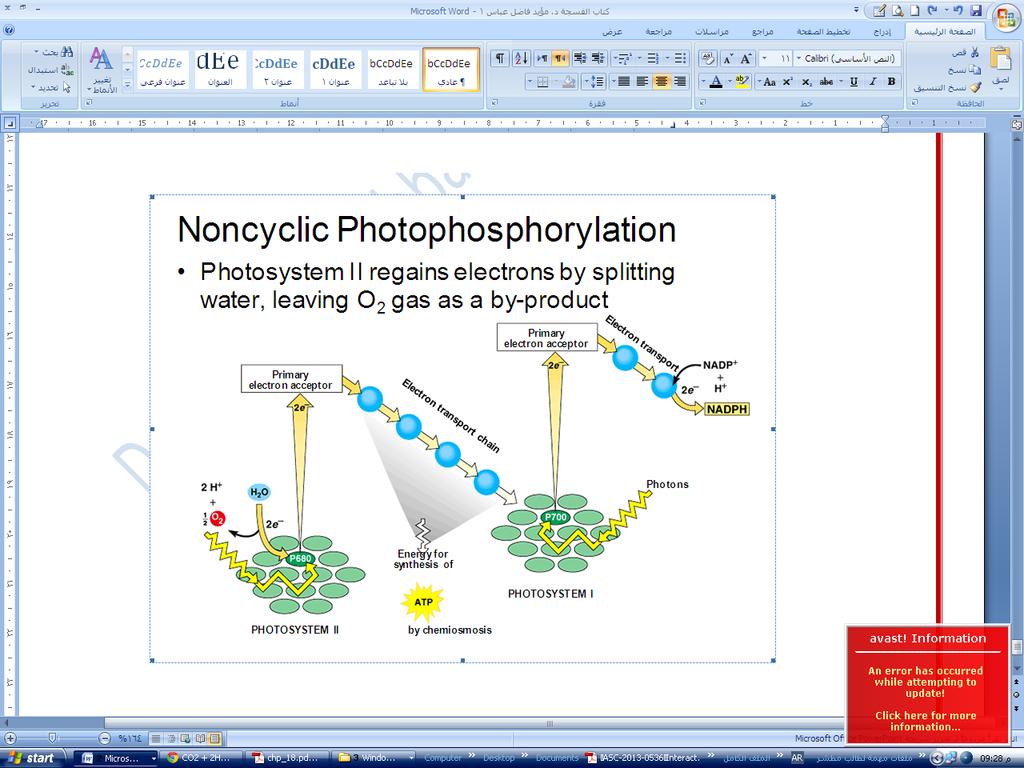The image size is (1024, 768).
Task: Select the Format Painter (نسخ التنسيق)
Action: 947,87
